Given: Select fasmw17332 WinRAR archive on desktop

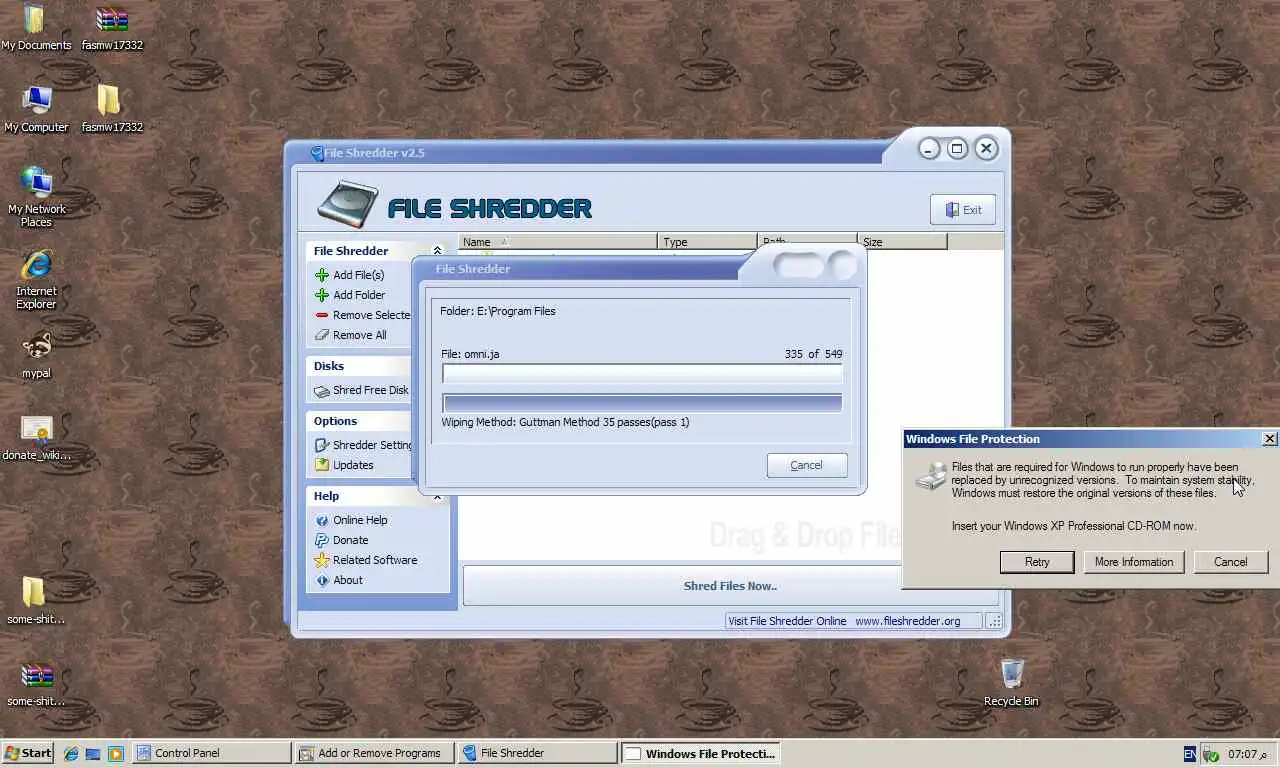Looking at the screenshot, I should (112, 28).
